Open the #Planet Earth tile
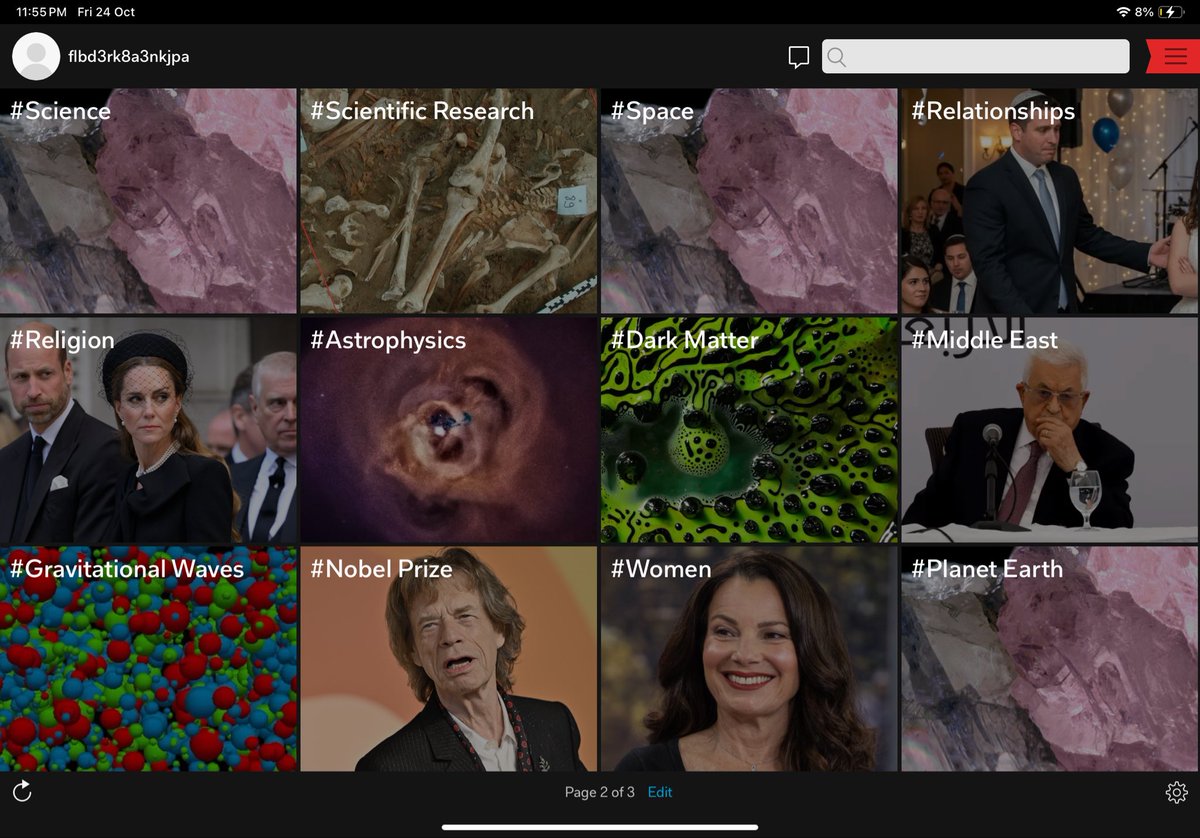This screenshot has height=838, width=1200. coord(1049,659)
